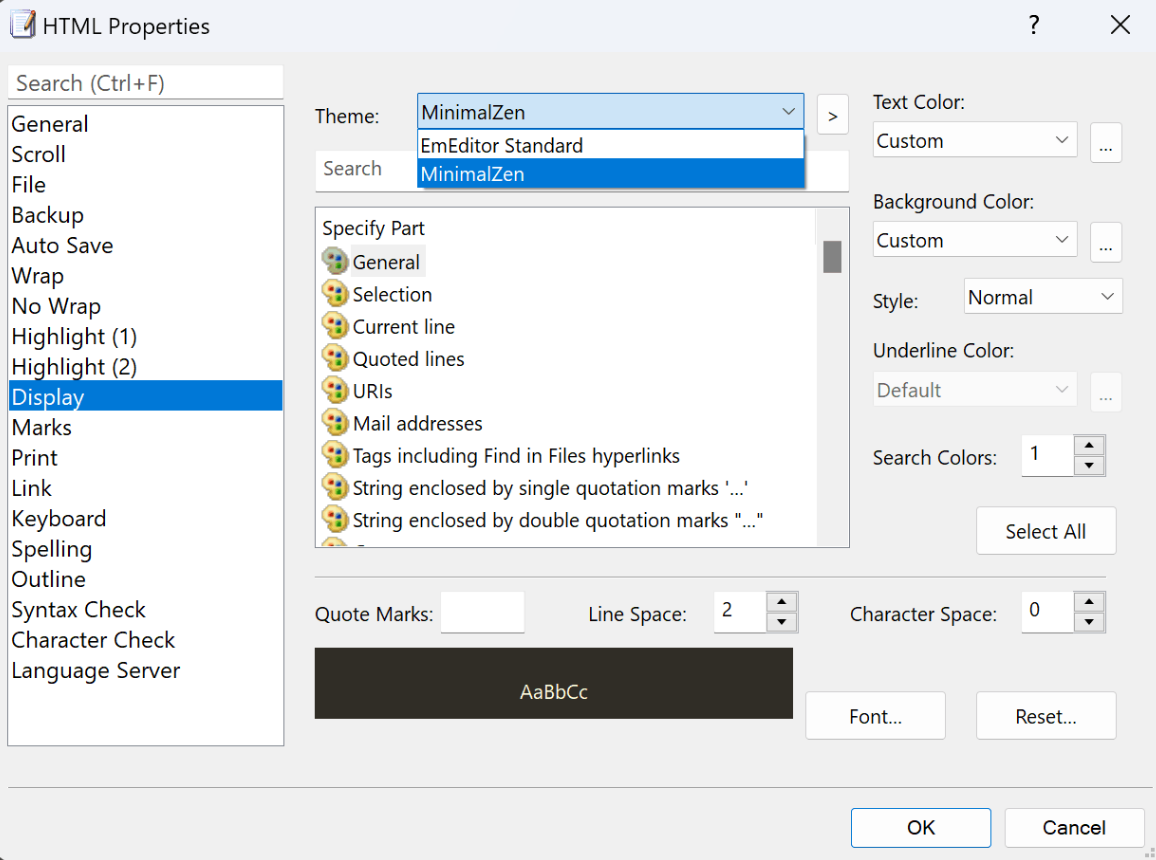Click the help question mark in title bar
This screenshot has height=860, width=1156.
point(1034,25)
